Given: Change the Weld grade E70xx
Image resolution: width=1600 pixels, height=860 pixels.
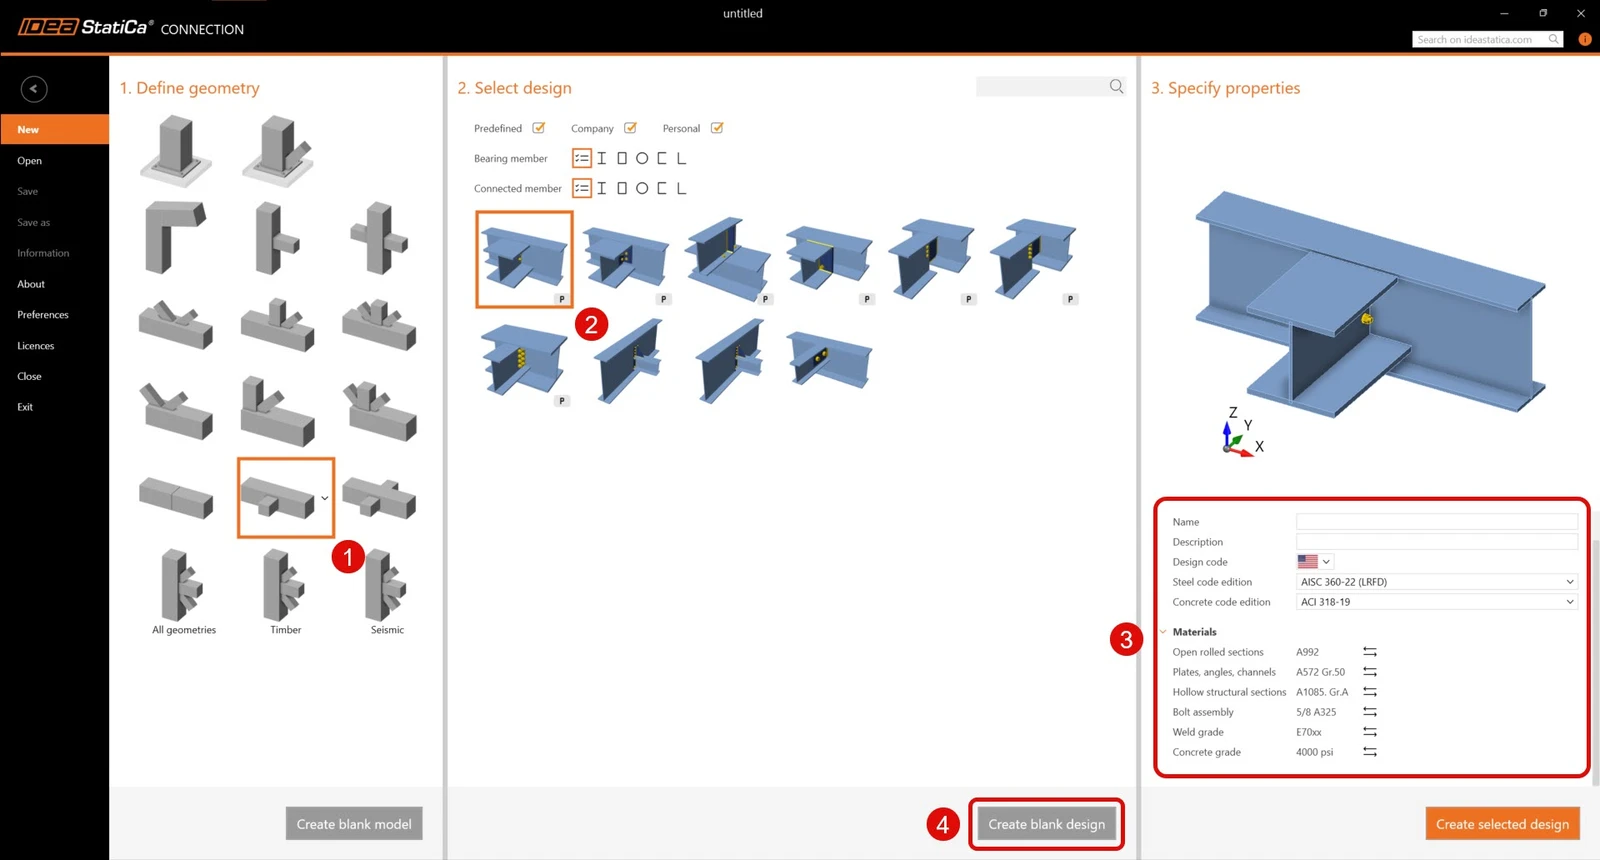Looking at the screenshot, I should click(1370, 732).
